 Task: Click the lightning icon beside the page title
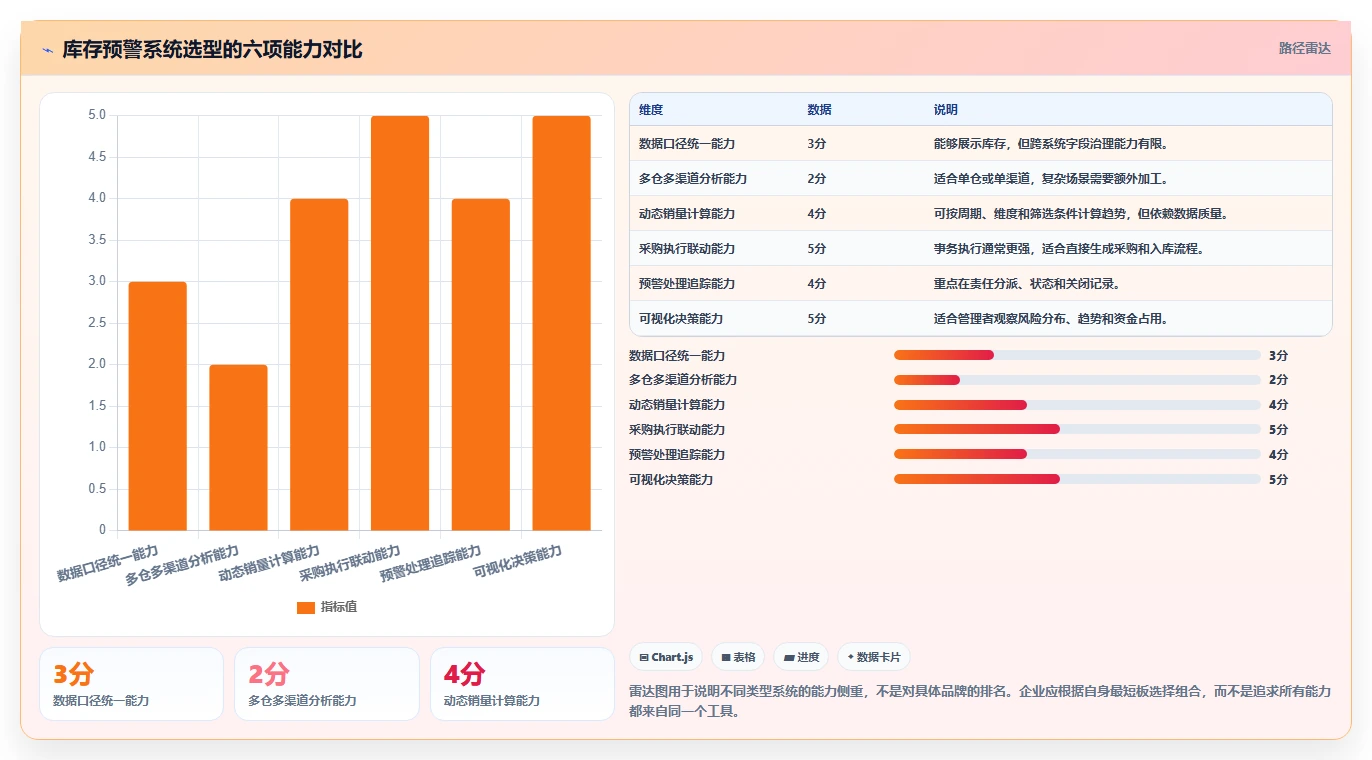coord(47,50)
